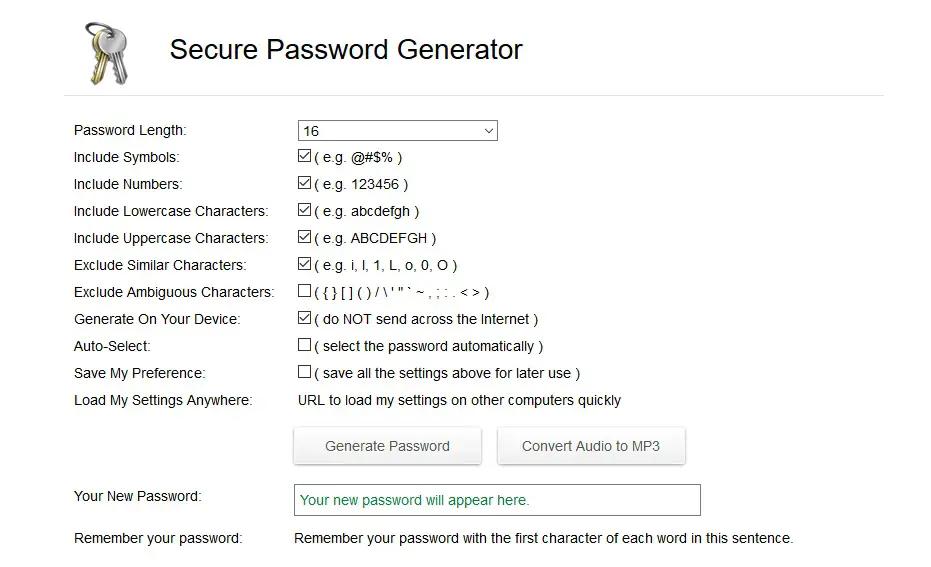Uncheck Generate On Your Device
Image resolution: width=931 pixels, height=567 pixels.
pyautogui.click(x=304, y=319)
